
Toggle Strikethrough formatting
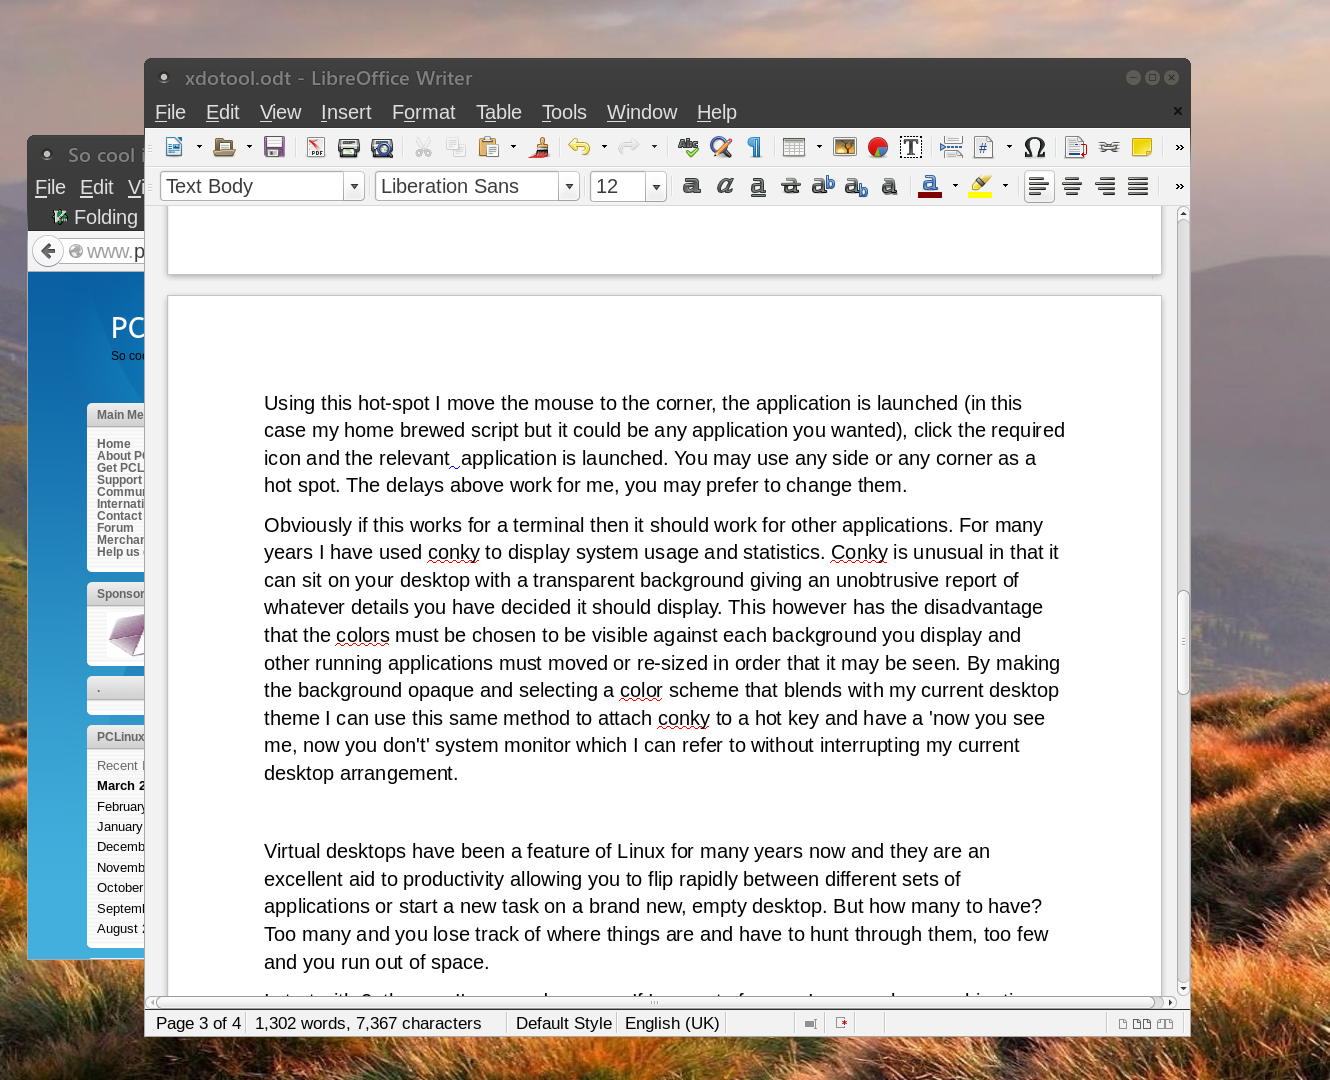click(x=791, y=186)
